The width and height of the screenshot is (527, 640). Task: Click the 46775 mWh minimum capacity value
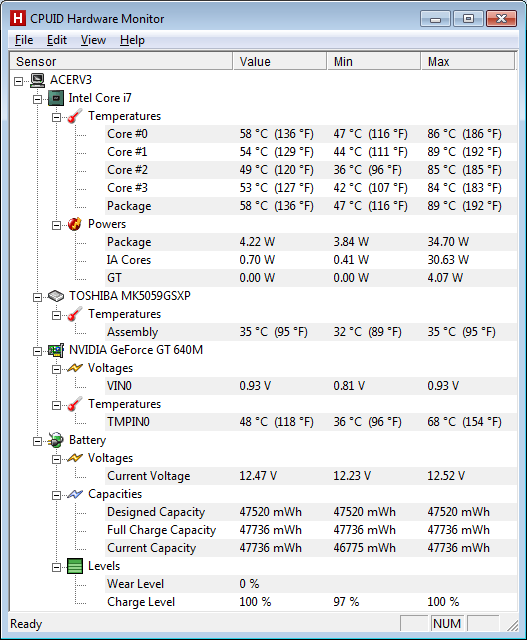click(365, 548)
